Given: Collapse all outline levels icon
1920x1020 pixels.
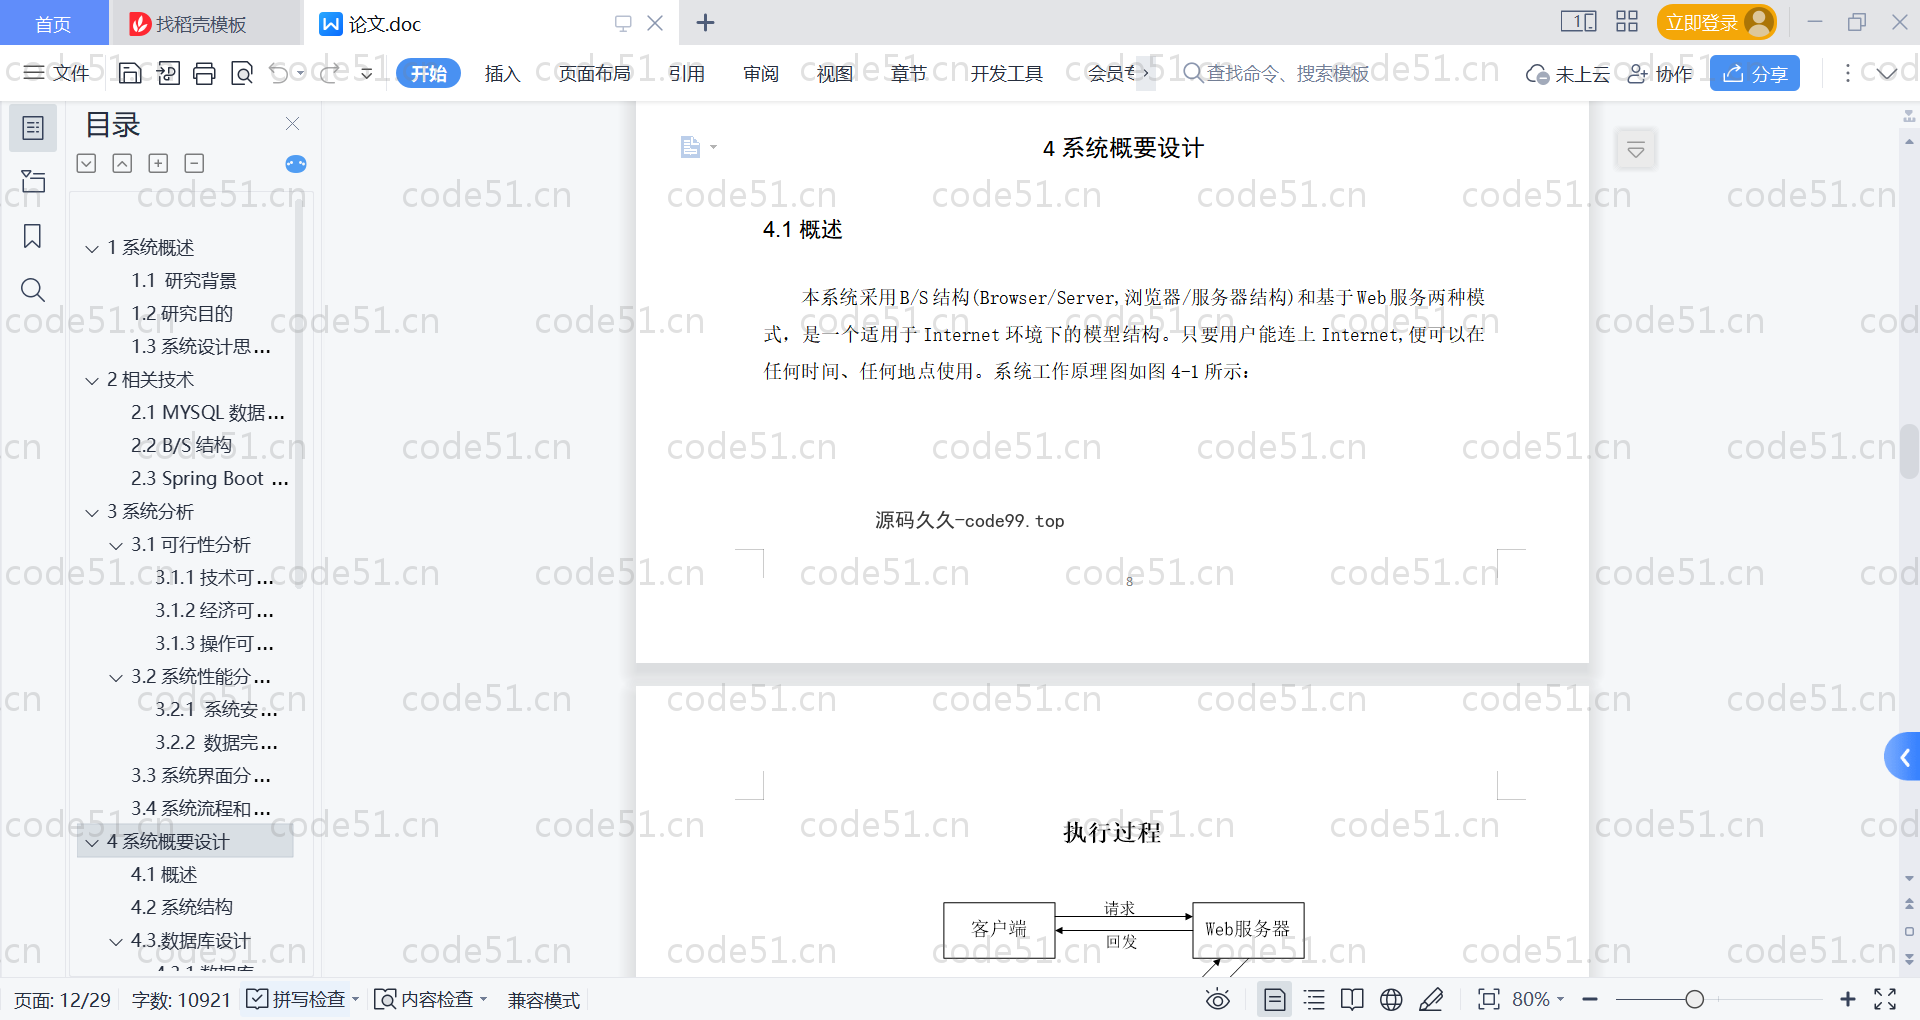Looking at the screenshot, I should click(87, 163).
